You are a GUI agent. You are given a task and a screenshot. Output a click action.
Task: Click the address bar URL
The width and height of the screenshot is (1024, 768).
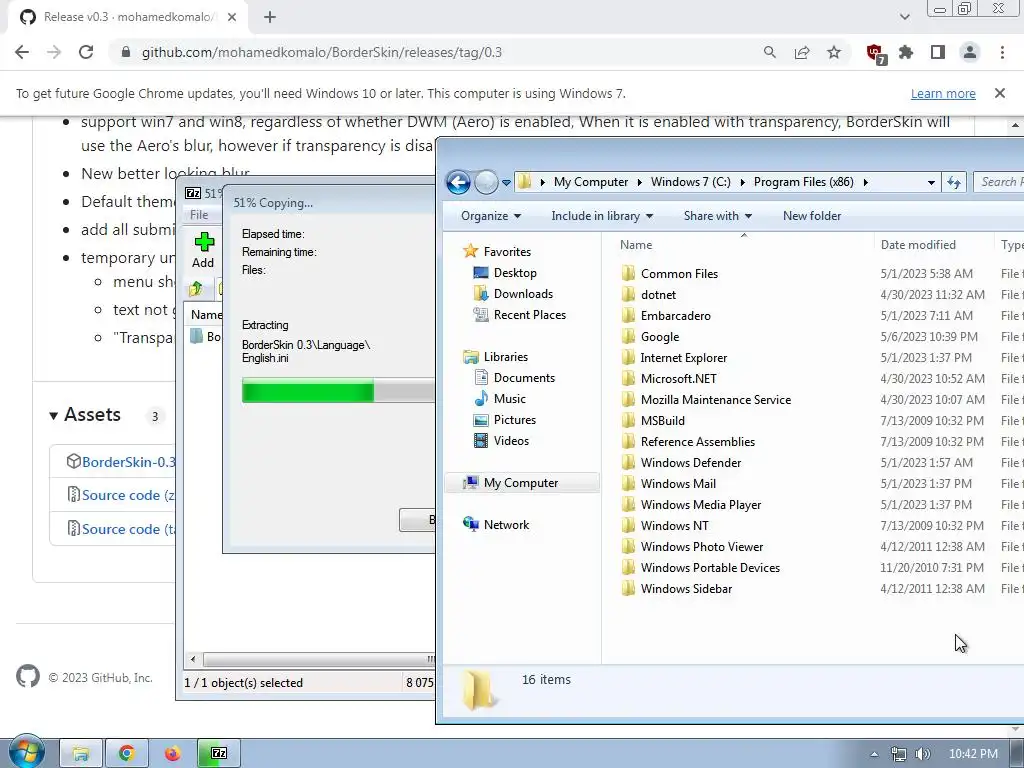(321, 52)
